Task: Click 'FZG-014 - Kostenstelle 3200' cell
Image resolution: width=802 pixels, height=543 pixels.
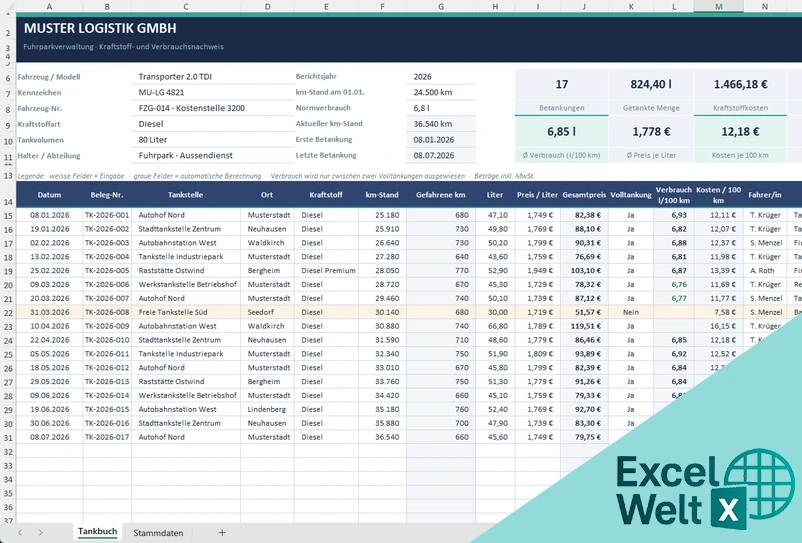Action: click(x=212, y=108)
